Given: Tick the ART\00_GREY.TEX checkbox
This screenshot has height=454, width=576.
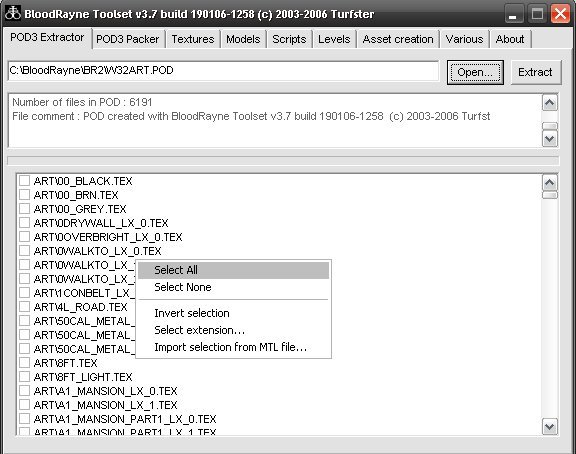Looking at the screenshot, I should [24, 208].
